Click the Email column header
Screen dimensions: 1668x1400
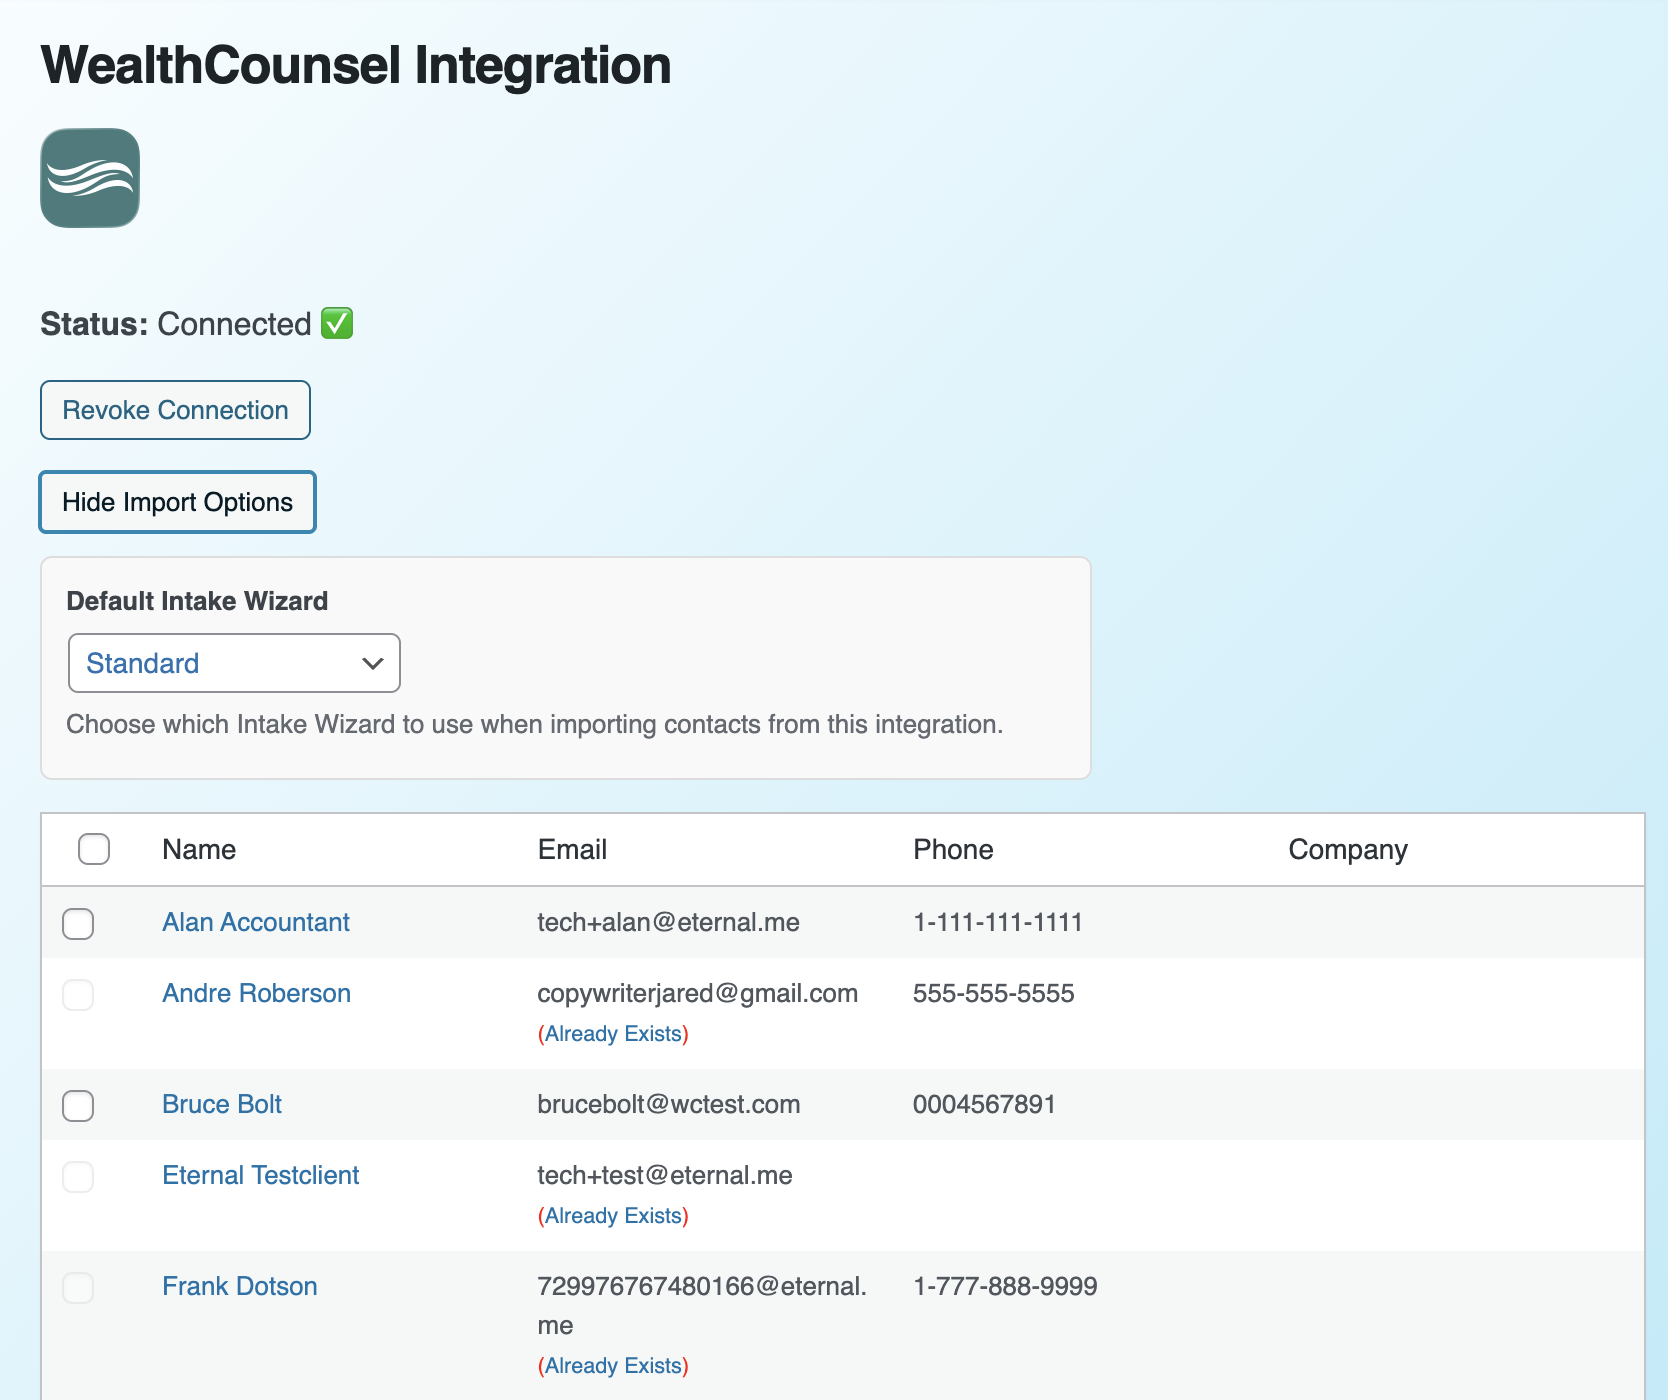click(x=572, y=849)
